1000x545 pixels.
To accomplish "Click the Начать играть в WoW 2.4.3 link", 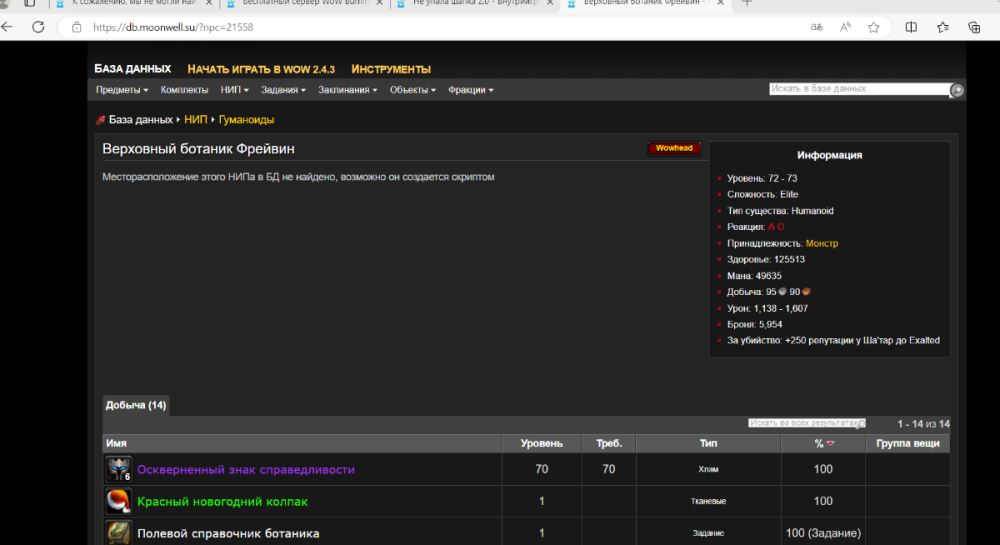I will point(261,69).
